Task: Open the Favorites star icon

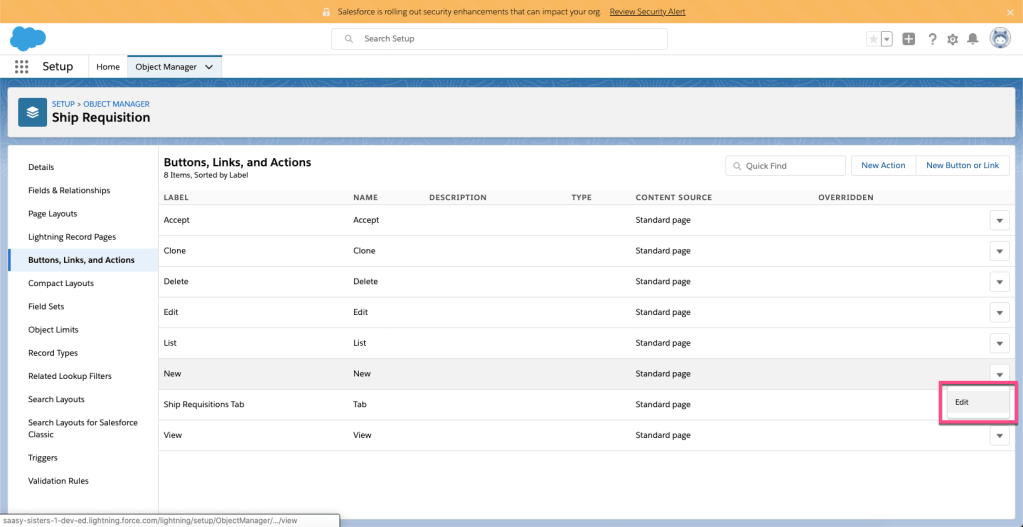Action: [873, 39]
